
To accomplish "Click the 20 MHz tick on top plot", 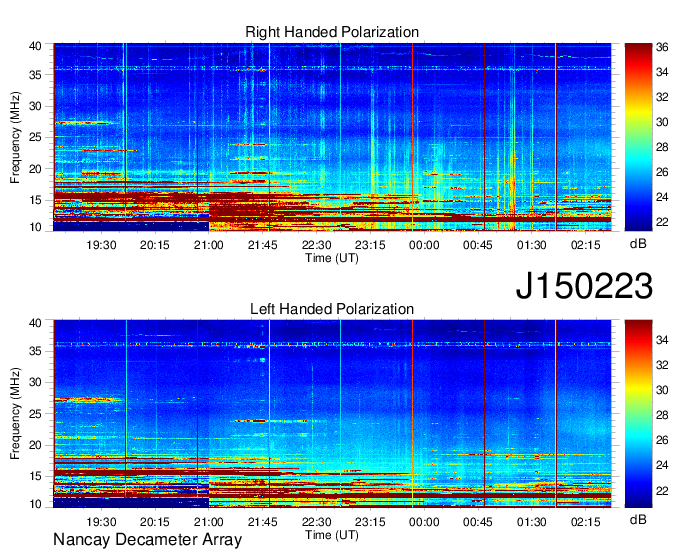I will click(x=35, y=169).
